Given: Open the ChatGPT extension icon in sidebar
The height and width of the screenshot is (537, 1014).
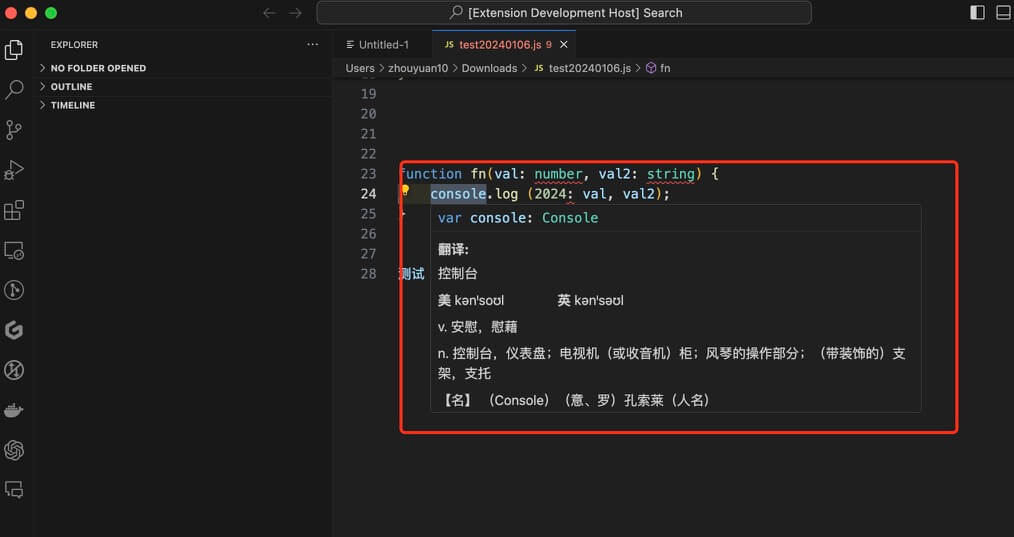Looking at the screenshot, I should coord(14,450).
